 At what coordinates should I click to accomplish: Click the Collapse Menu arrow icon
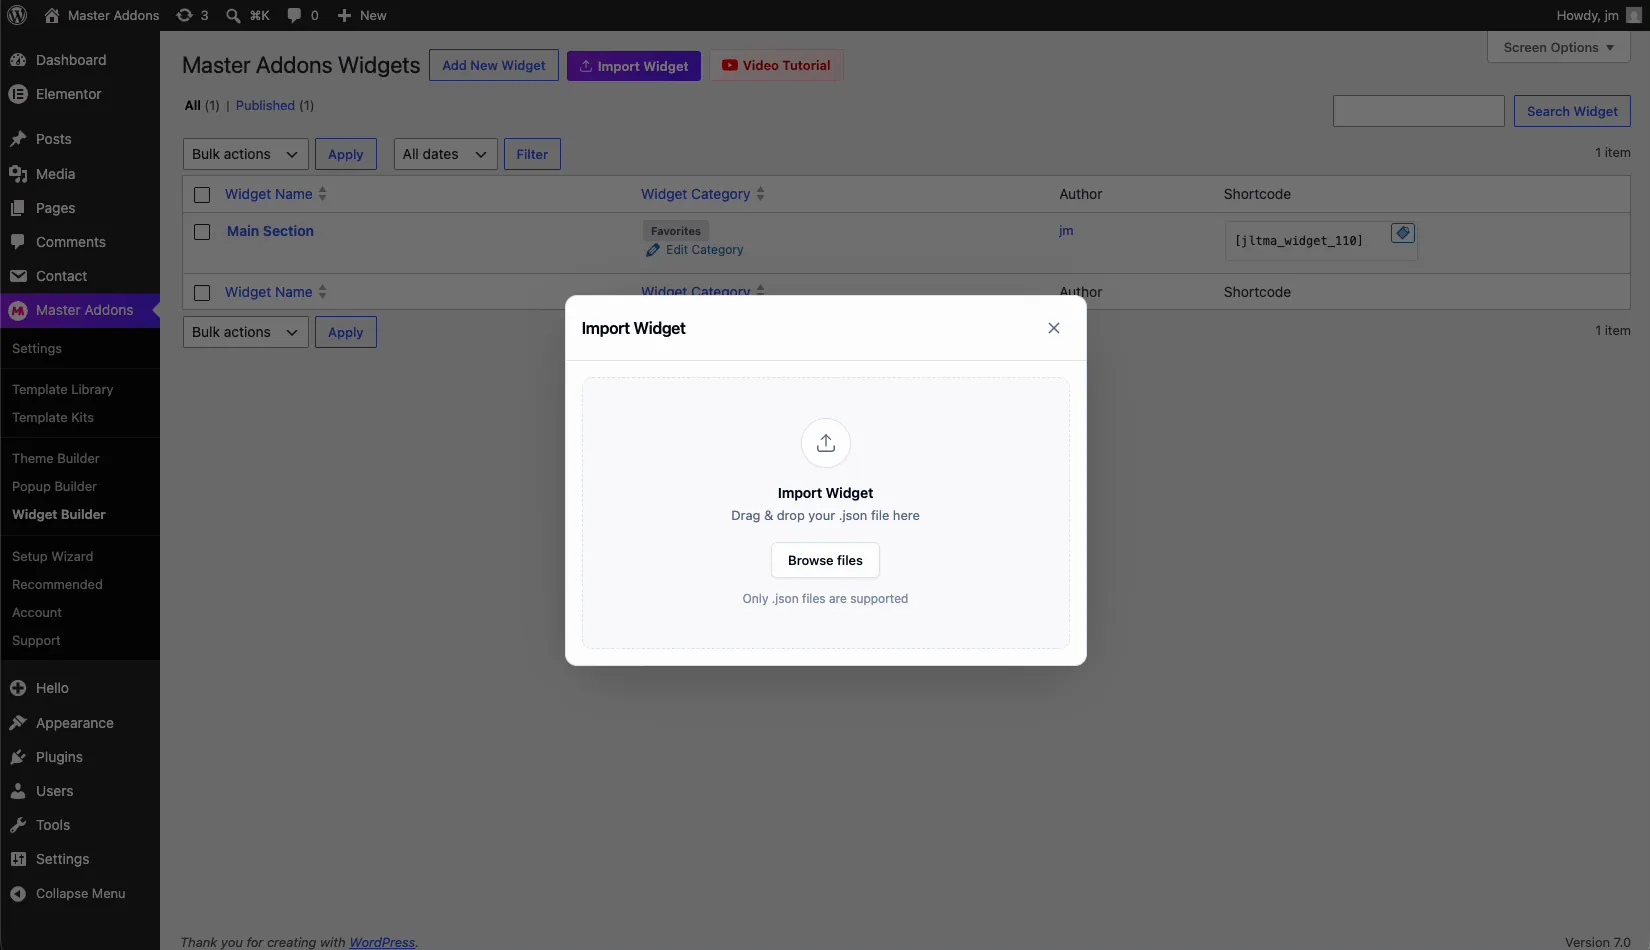pyautogui.click(x=18, y=894)
